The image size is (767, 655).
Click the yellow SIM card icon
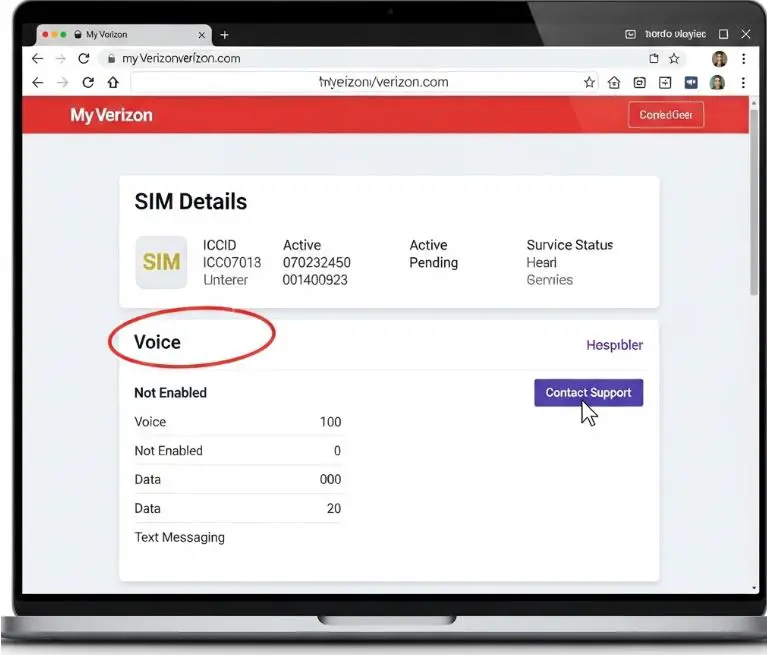161,262
